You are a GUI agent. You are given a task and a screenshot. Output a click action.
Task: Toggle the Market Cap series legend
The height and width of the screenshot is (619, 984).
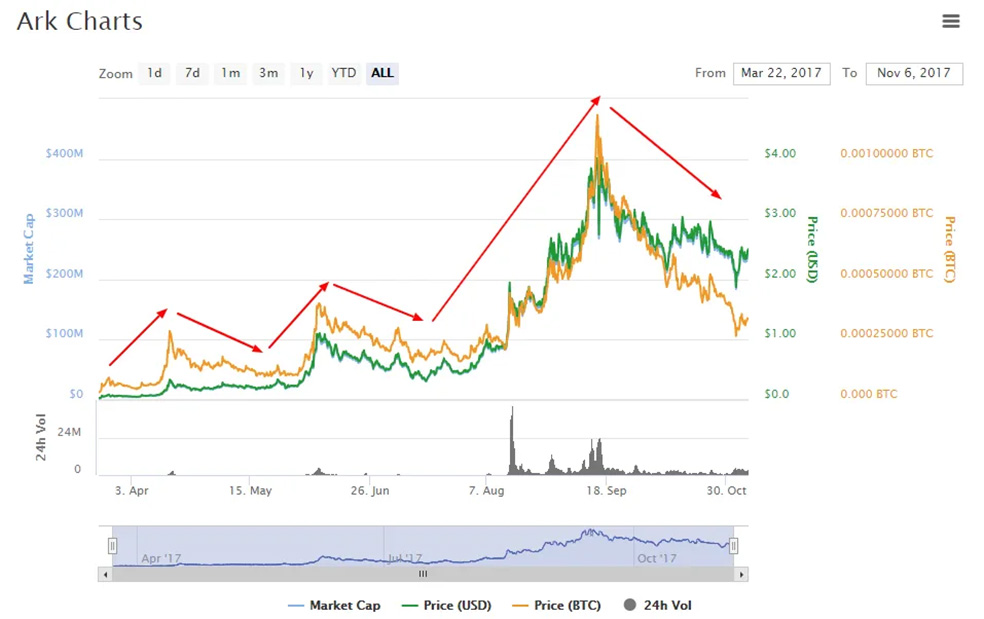(334, 606)
